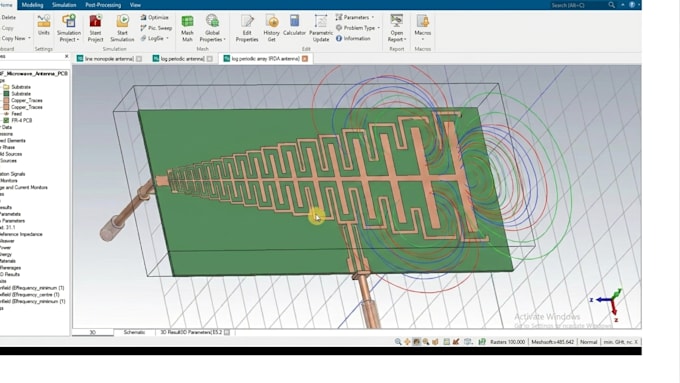Image resolution: width=680 pixels, height=383 pixels.
Task: Switch to the Simulation ribbon tab
Action: (x=64, y=5)
